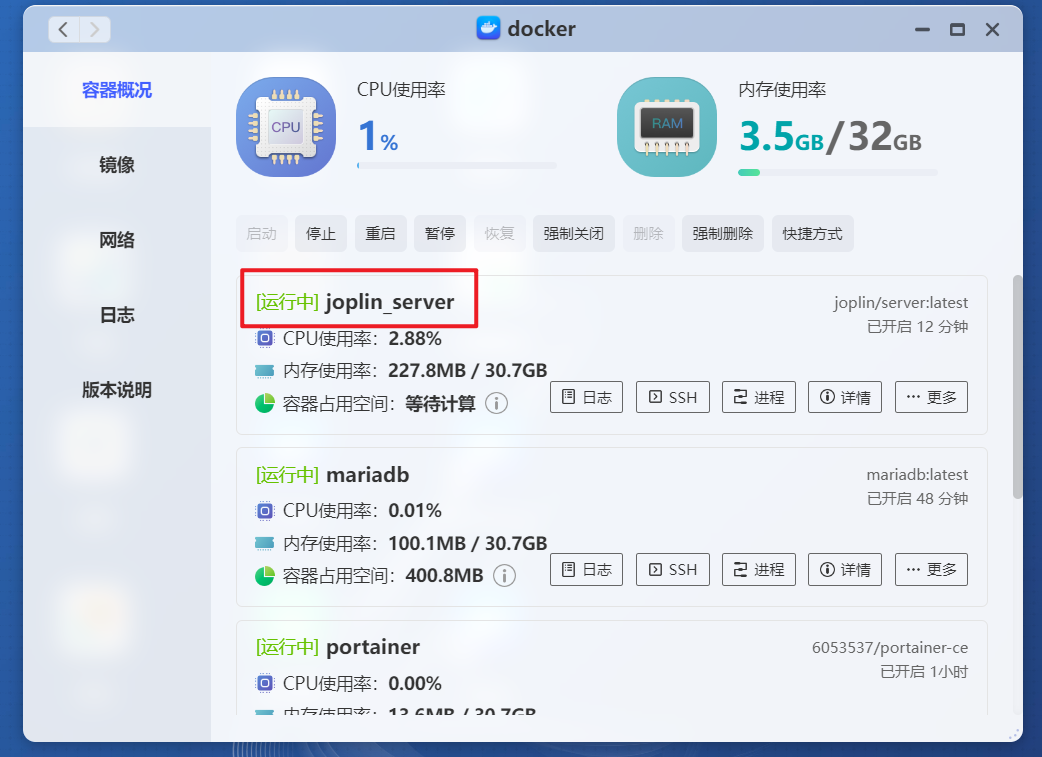Image resolution: width=1042 pixels, height=757 pixels.
Task: Click mariadb CPU usage 0.01% value
Action: pyautogui.click(x=415, y=510)
